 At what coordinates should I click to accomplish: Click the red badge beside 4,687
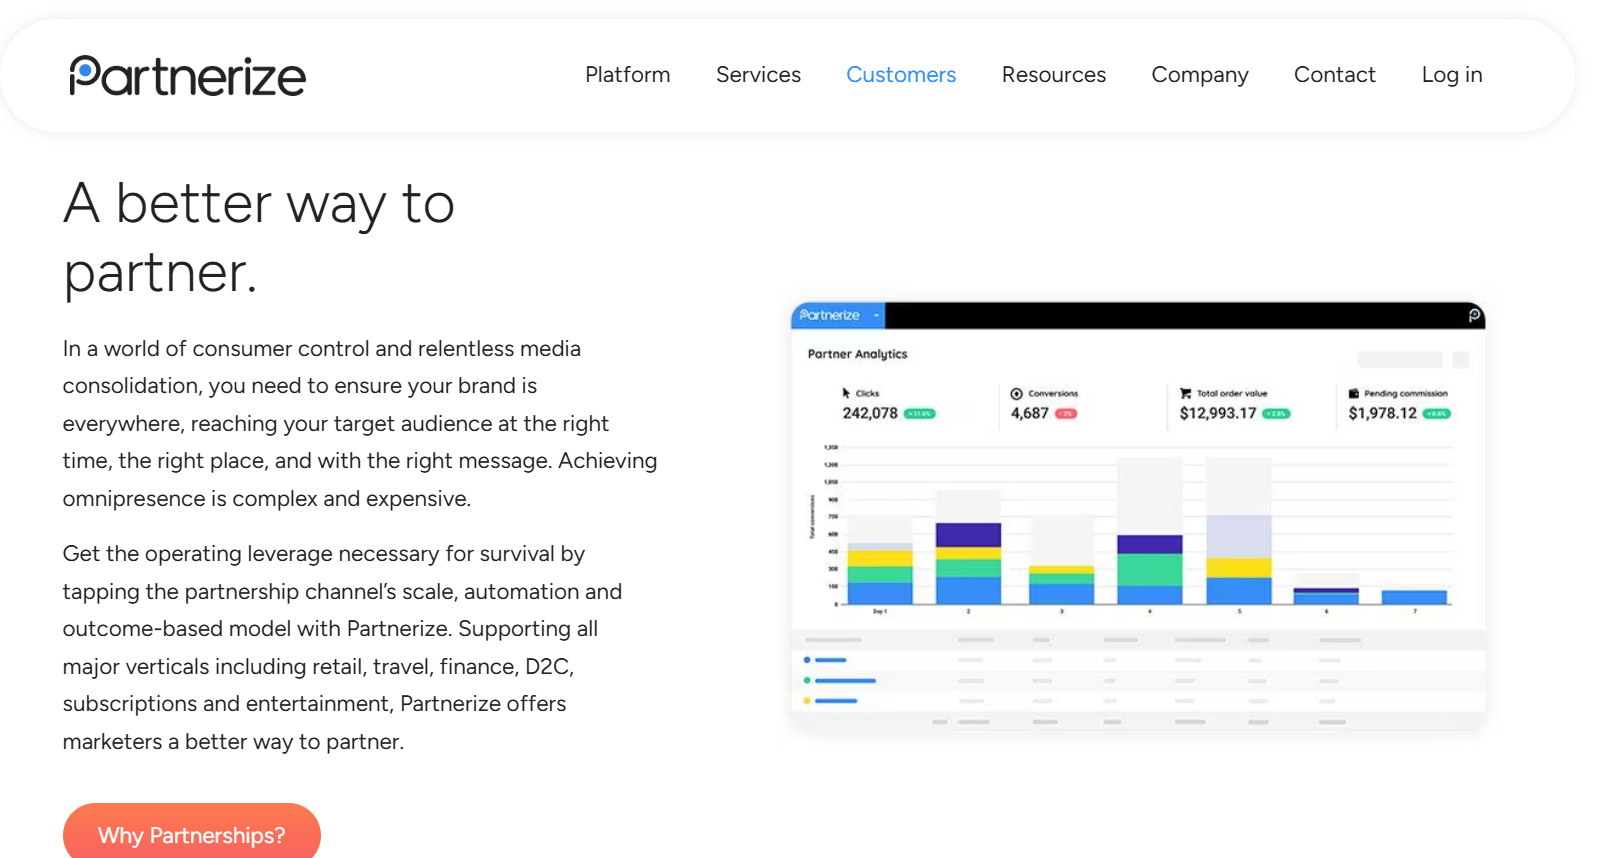[x=1066, y=413]
